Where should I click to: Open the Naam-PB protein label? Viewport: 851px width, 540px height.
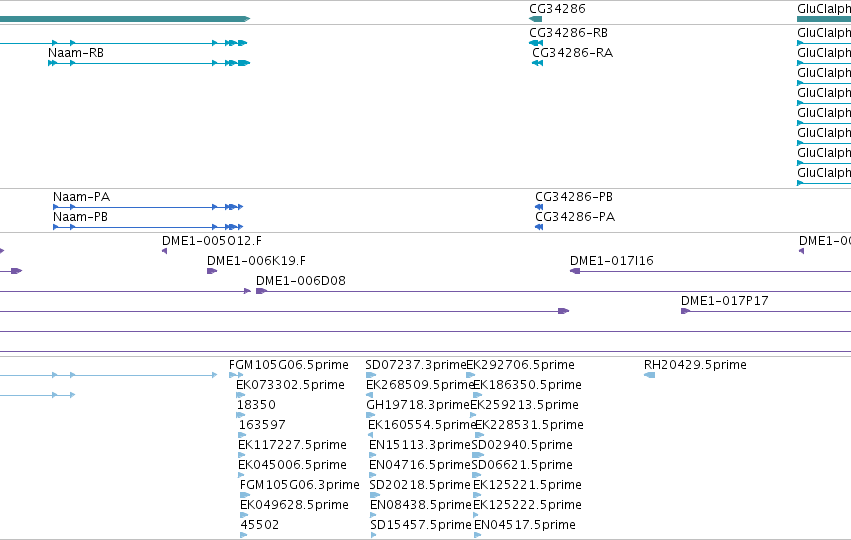(x=80, y=217)
